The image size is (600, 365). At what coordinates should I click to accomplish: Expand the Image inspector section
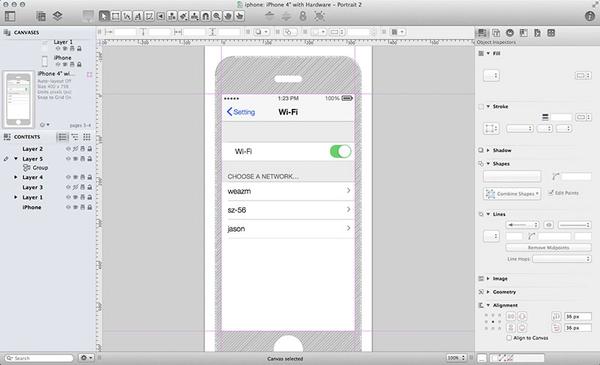(x=488, y=279)
